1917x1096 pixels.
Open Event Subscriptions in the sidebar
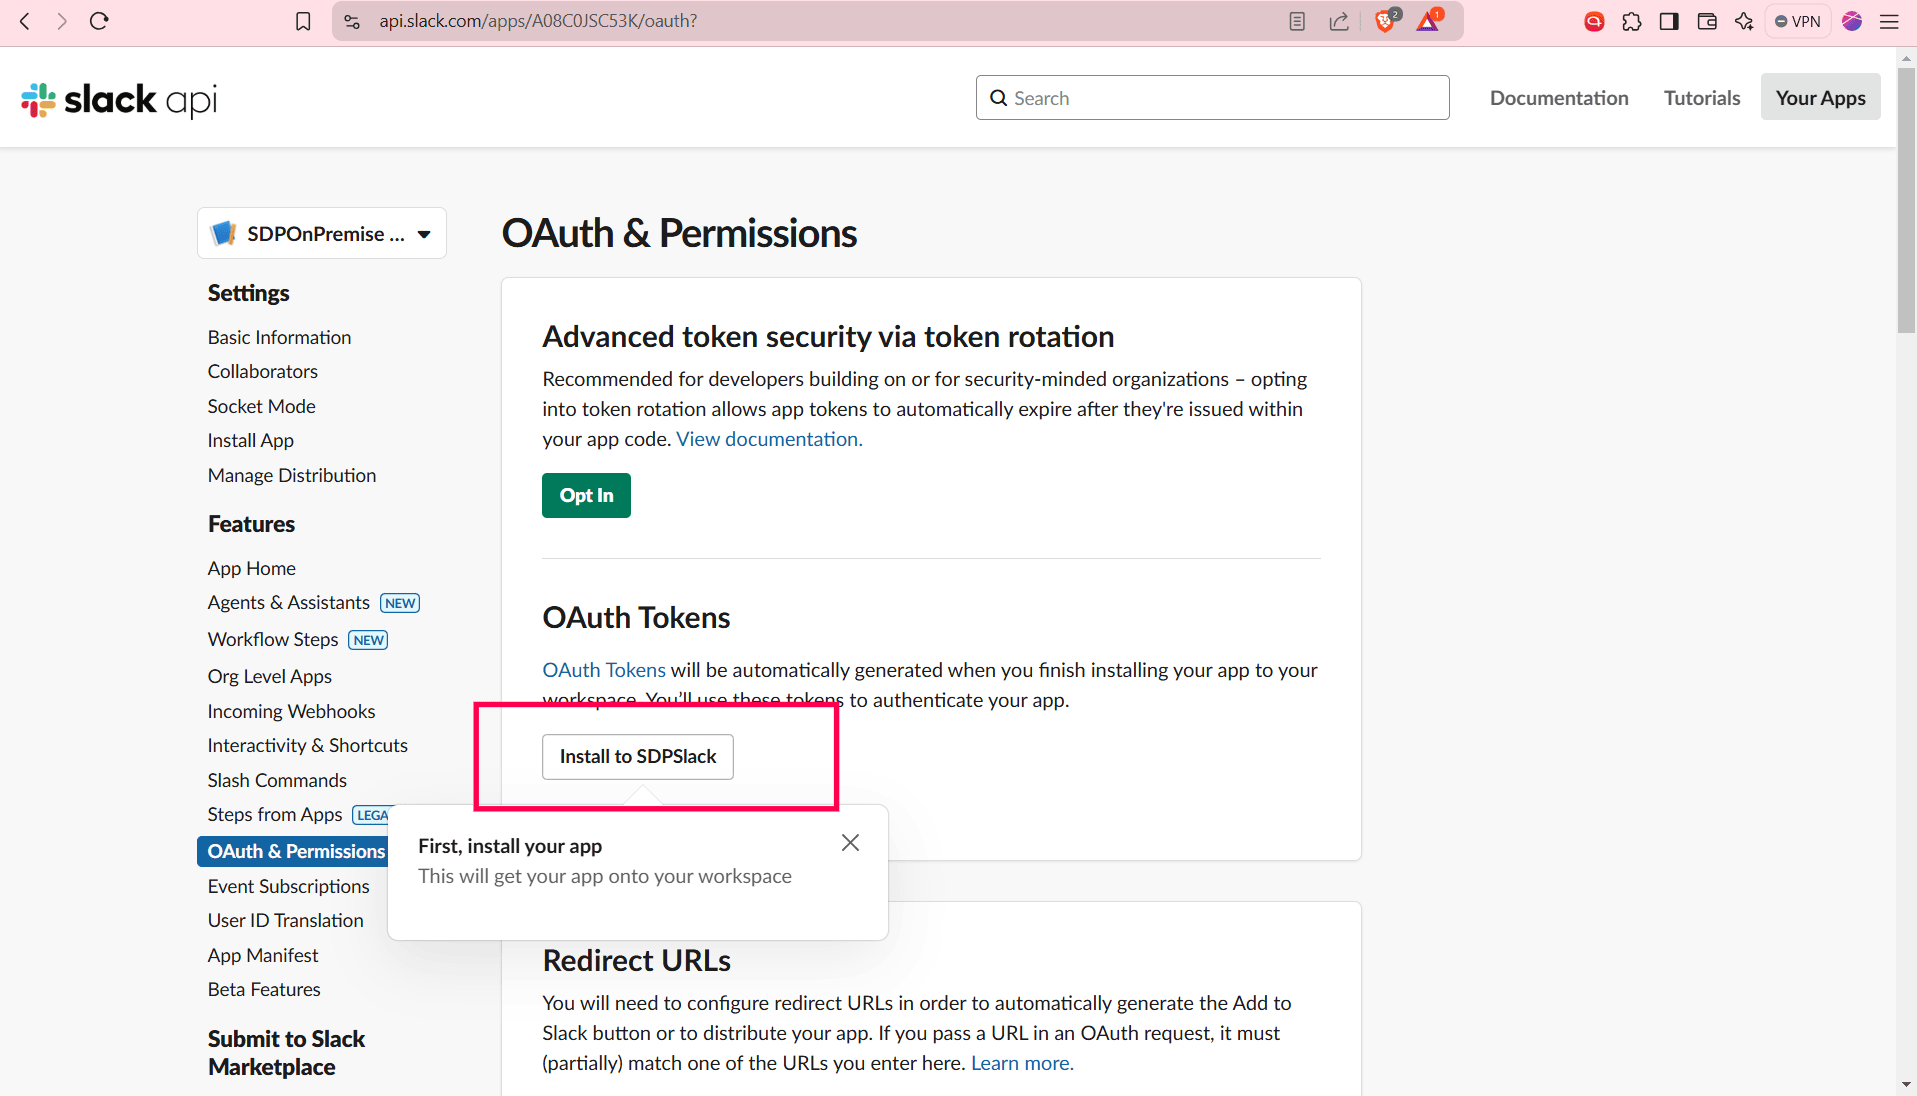point(288,886)
